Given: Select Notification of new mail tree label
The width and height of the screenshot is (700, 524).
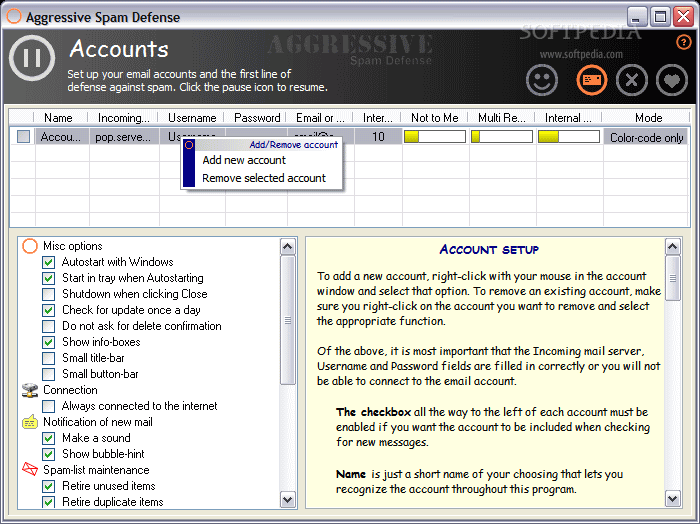Looking at the screenshot, I should (x=97, y=422).
